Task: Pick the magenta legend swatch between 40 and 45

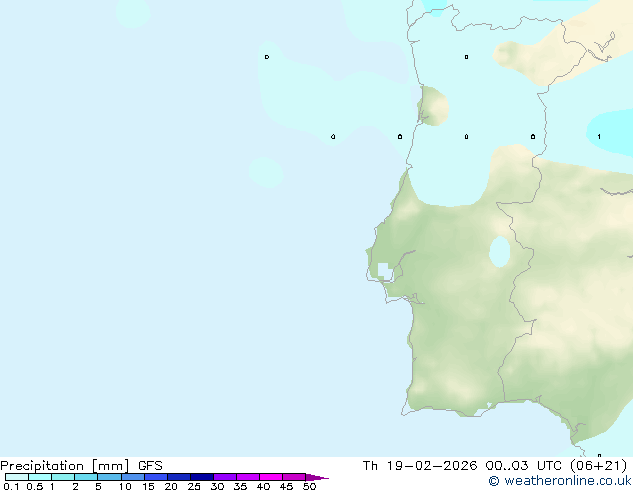Action: [271, 477]
